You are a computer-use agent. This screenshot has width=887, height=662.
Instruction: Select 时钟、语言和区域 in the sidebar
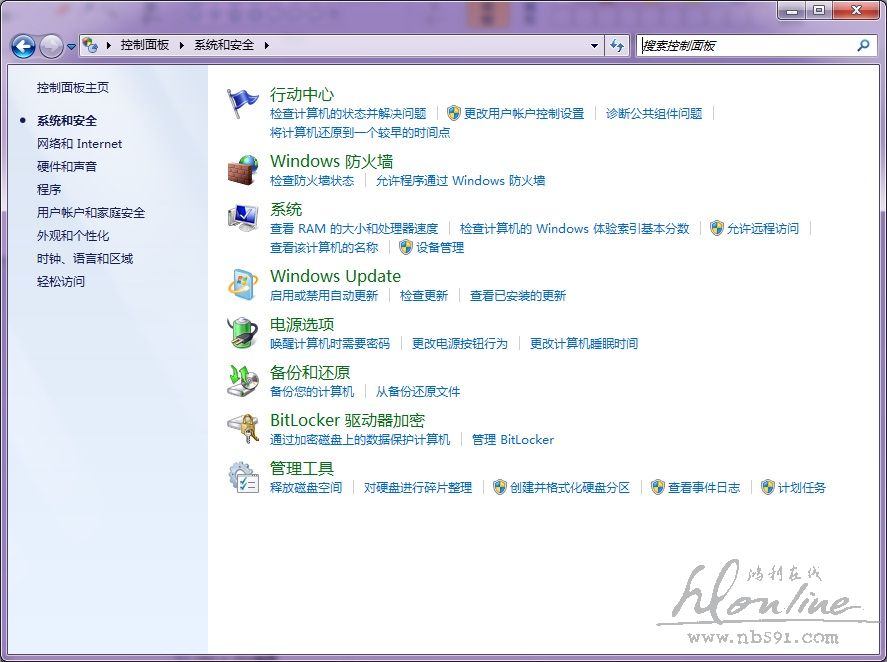pyautogui.click(x=85, y=259)
